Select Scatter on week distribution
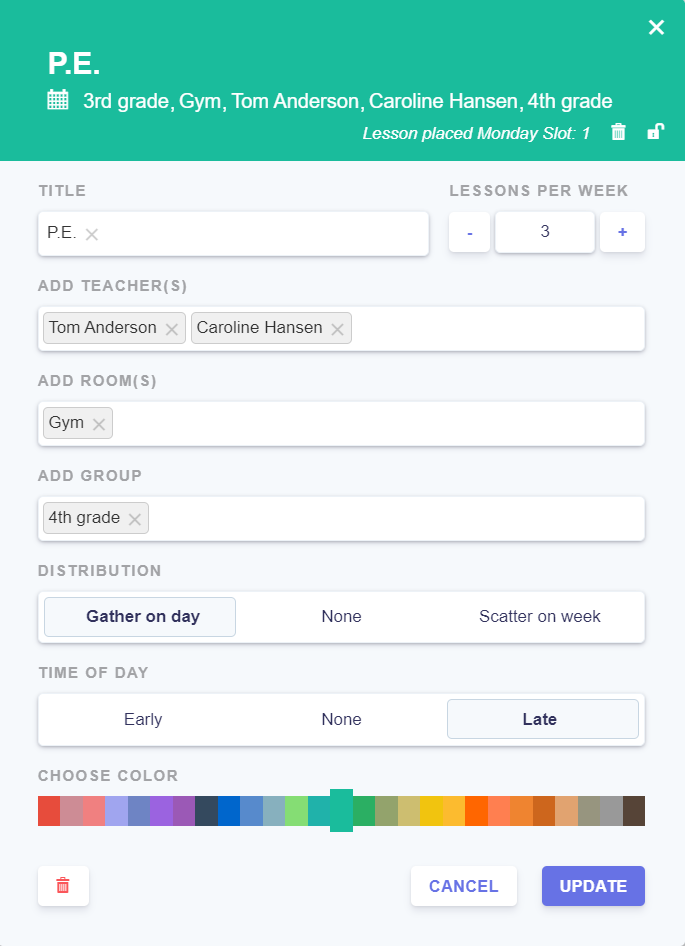This screenshot has width=685, height=946. pos(539,617)
